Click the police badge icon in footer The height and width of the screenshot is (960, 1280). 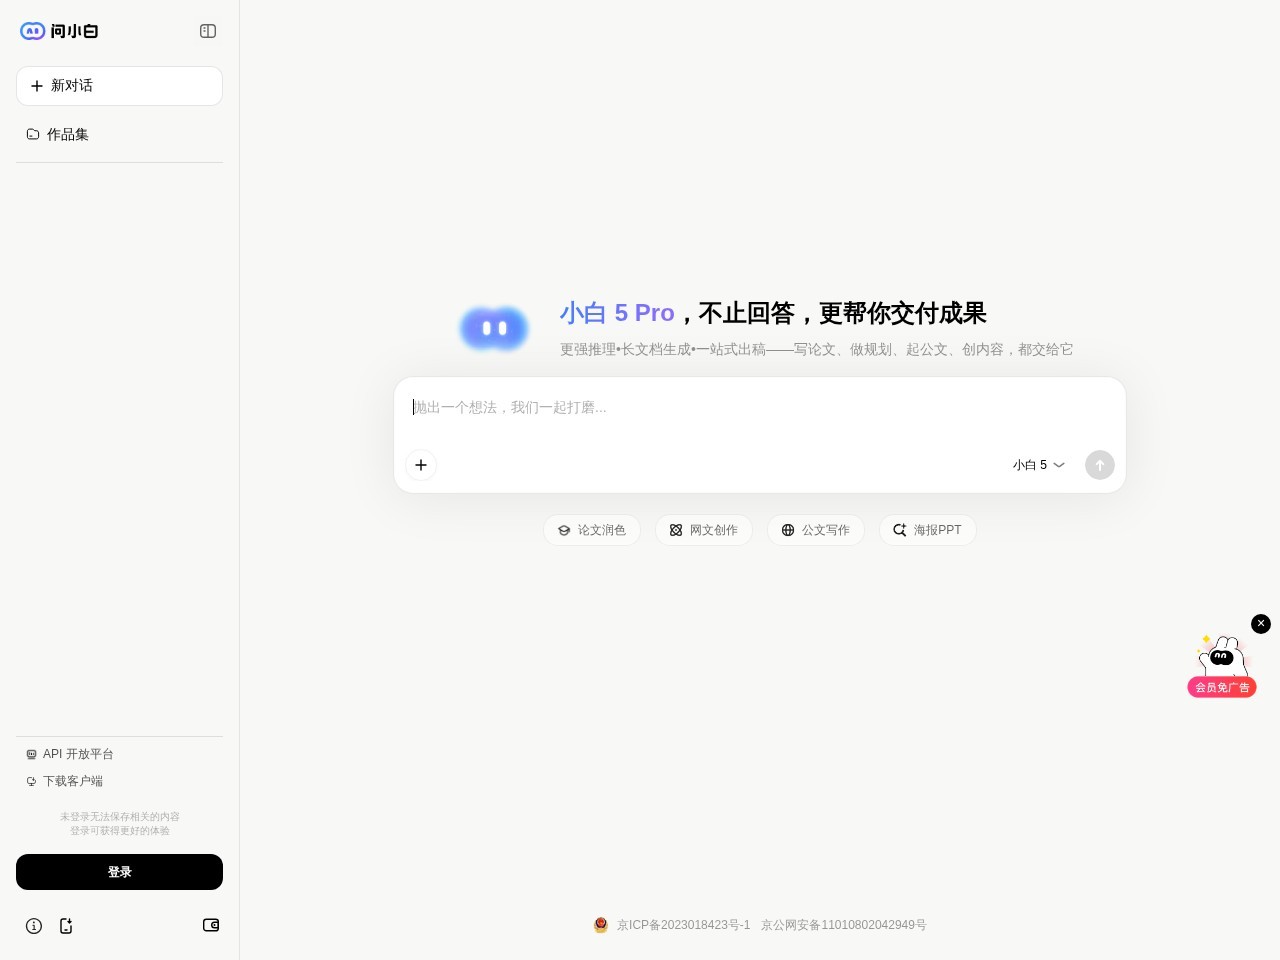pos(601,925)
